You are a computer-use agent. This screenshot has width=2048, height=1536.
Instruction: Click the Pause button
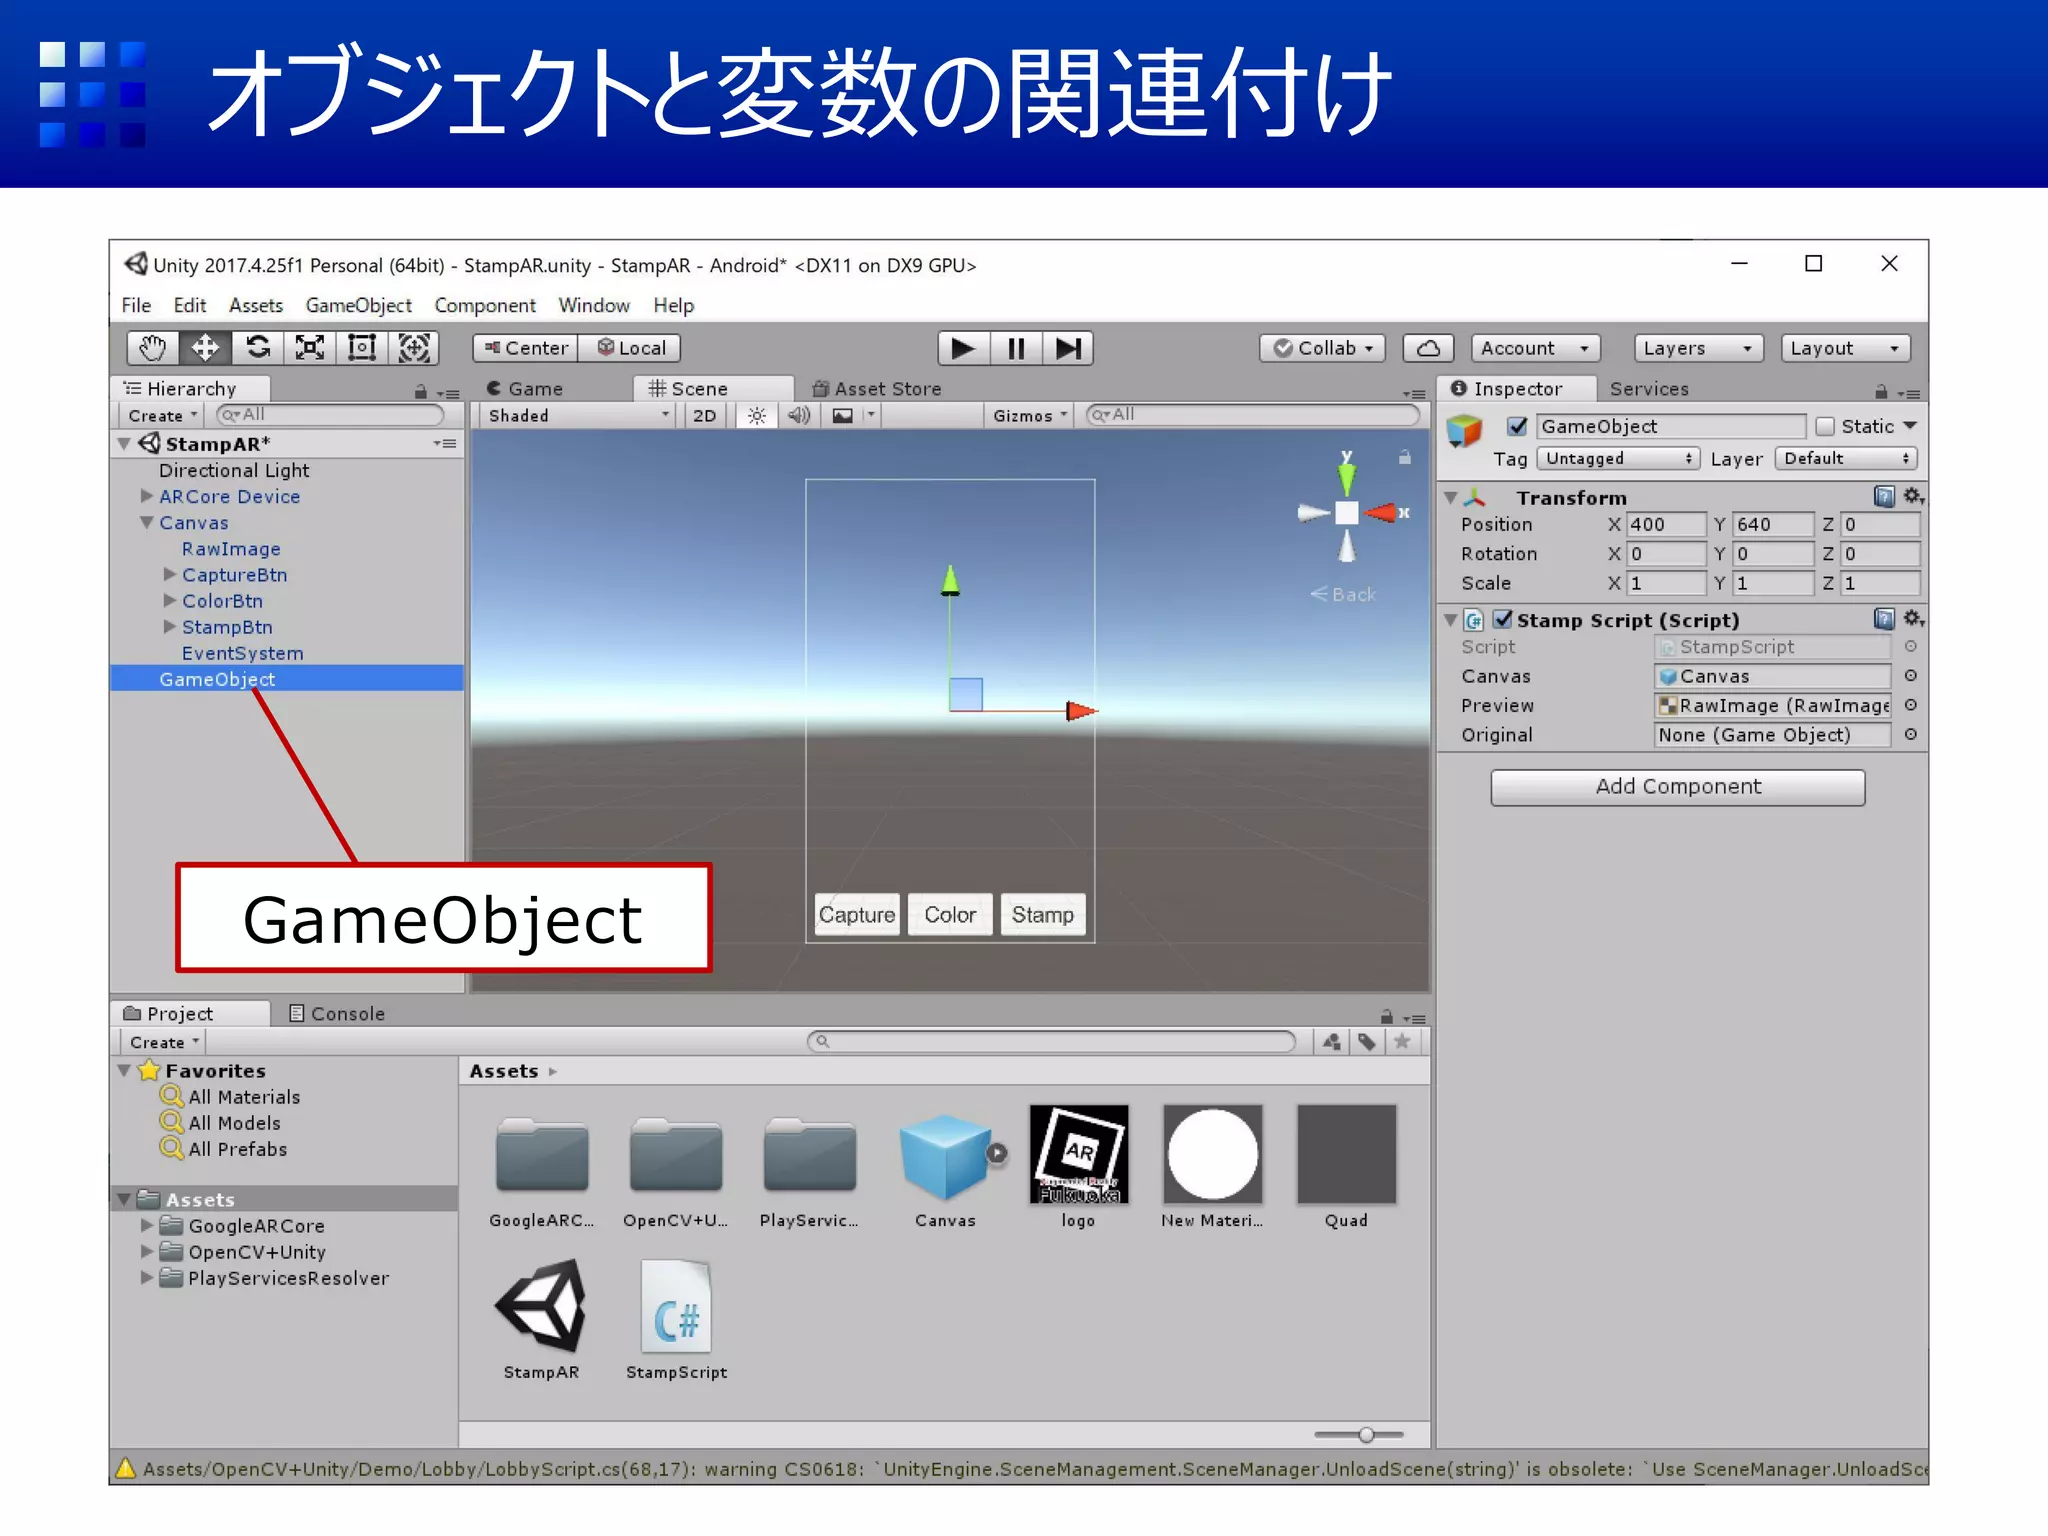click(1016, 348)
